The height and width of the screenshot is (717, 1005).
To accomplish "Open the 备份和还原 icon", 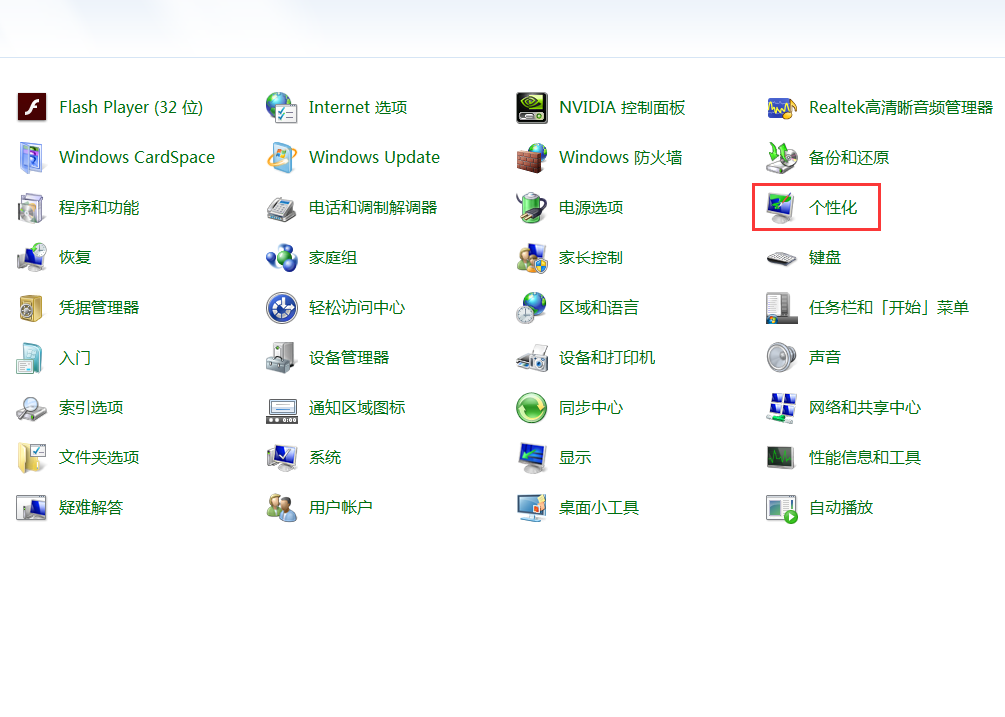I will 781,157.
